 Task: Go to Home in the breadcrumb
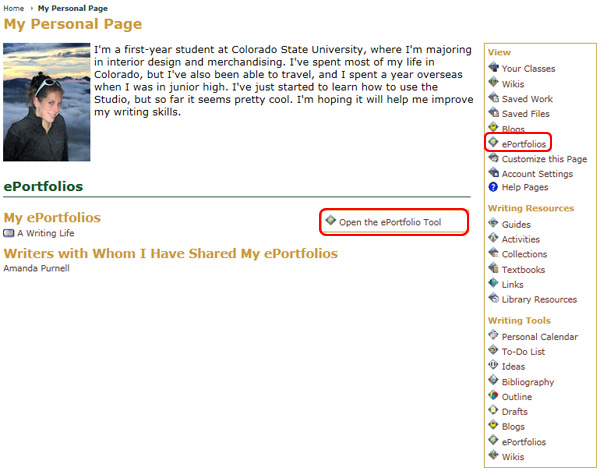tap(13, 8)
